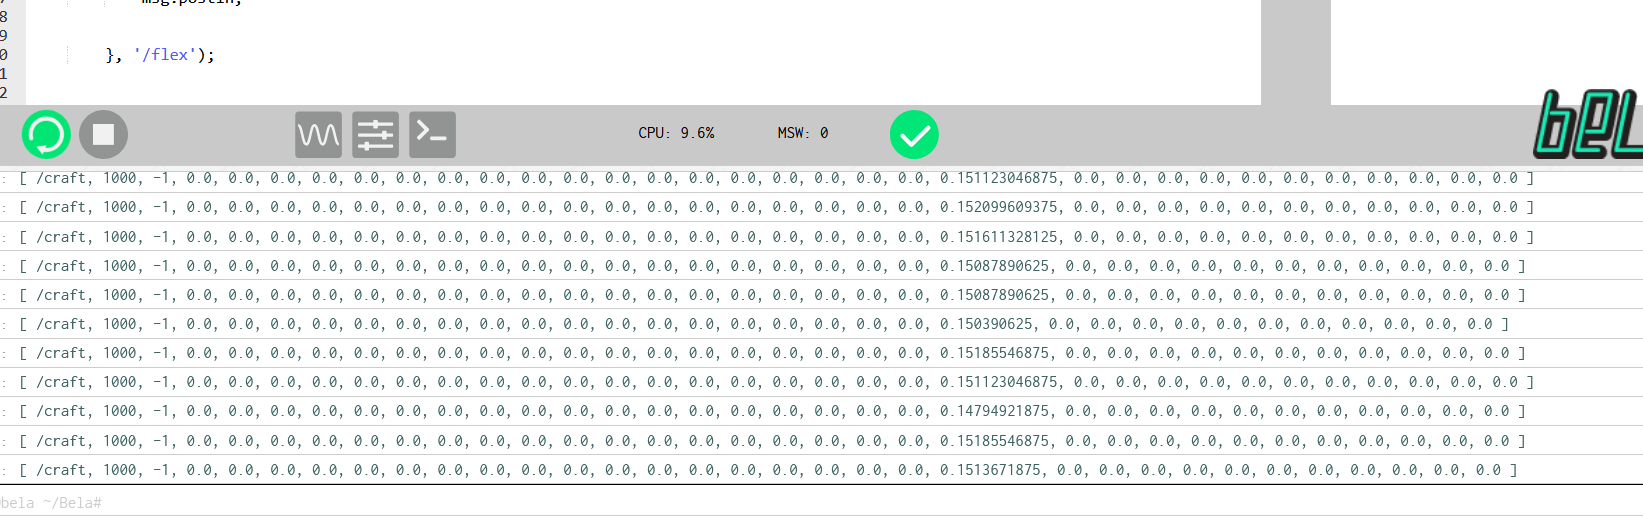
Task: Toggle the console terminal icon
Action: tap(432, 134)
